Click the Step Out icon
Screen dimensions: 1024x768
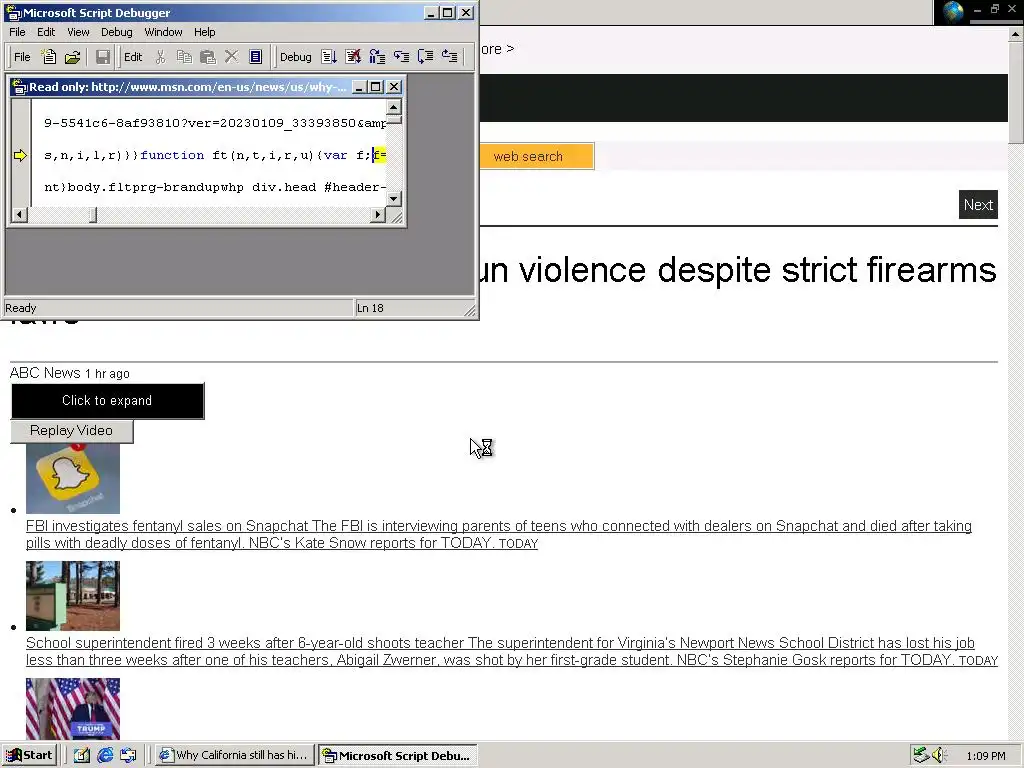449,57
